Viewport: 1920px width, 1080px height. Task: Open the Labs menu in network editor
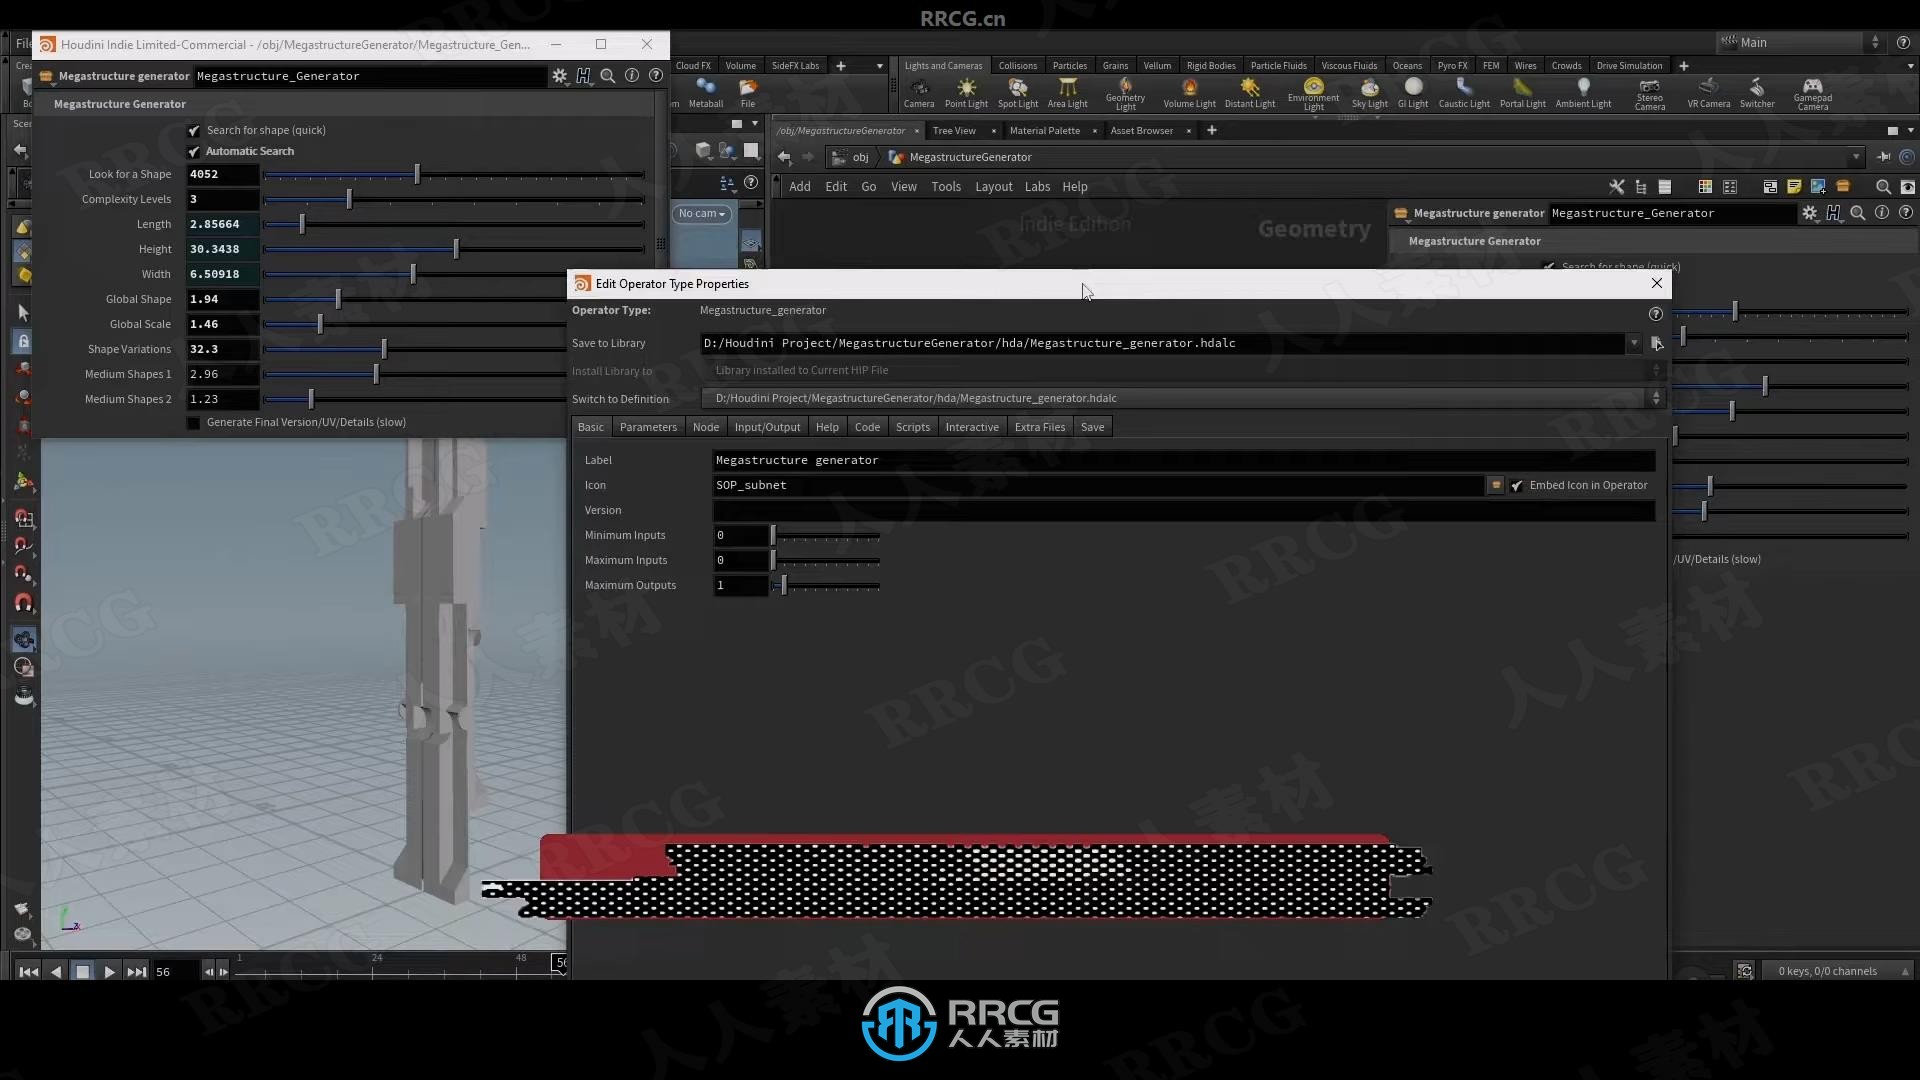click(x=1037, y=187)
